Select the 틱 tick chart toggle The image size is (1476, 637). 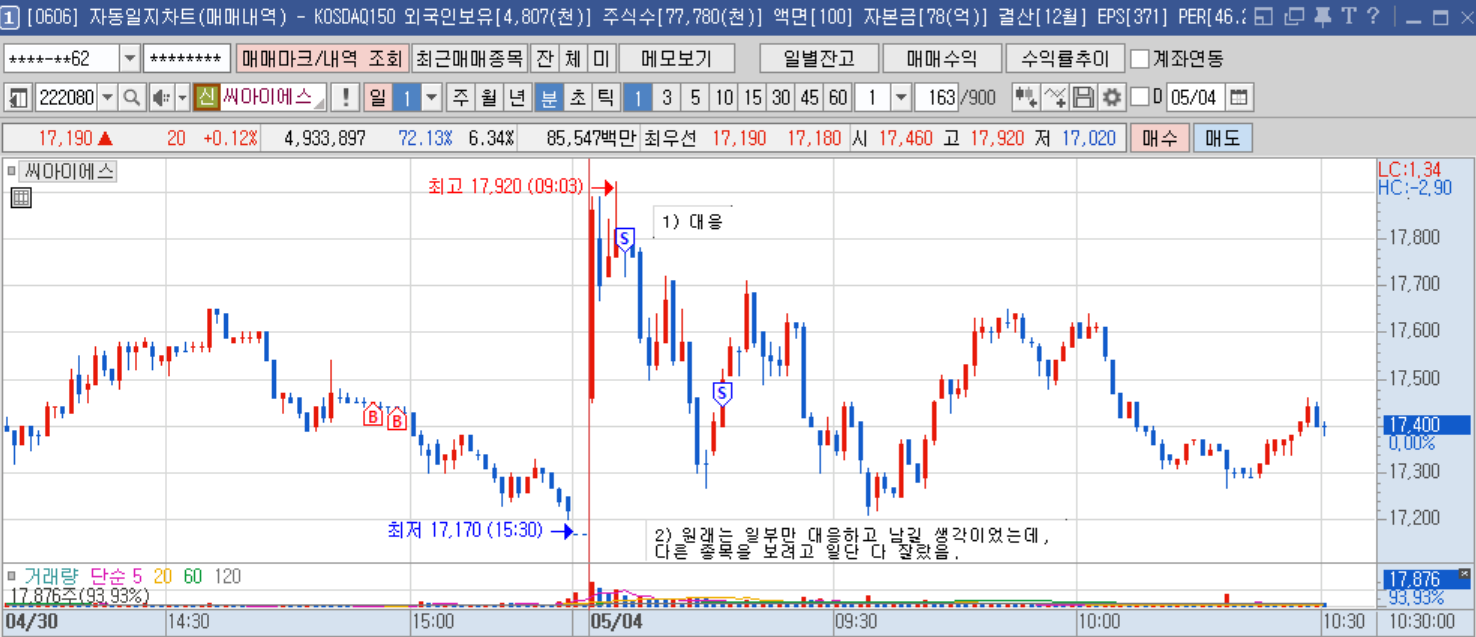coord(606,98)
